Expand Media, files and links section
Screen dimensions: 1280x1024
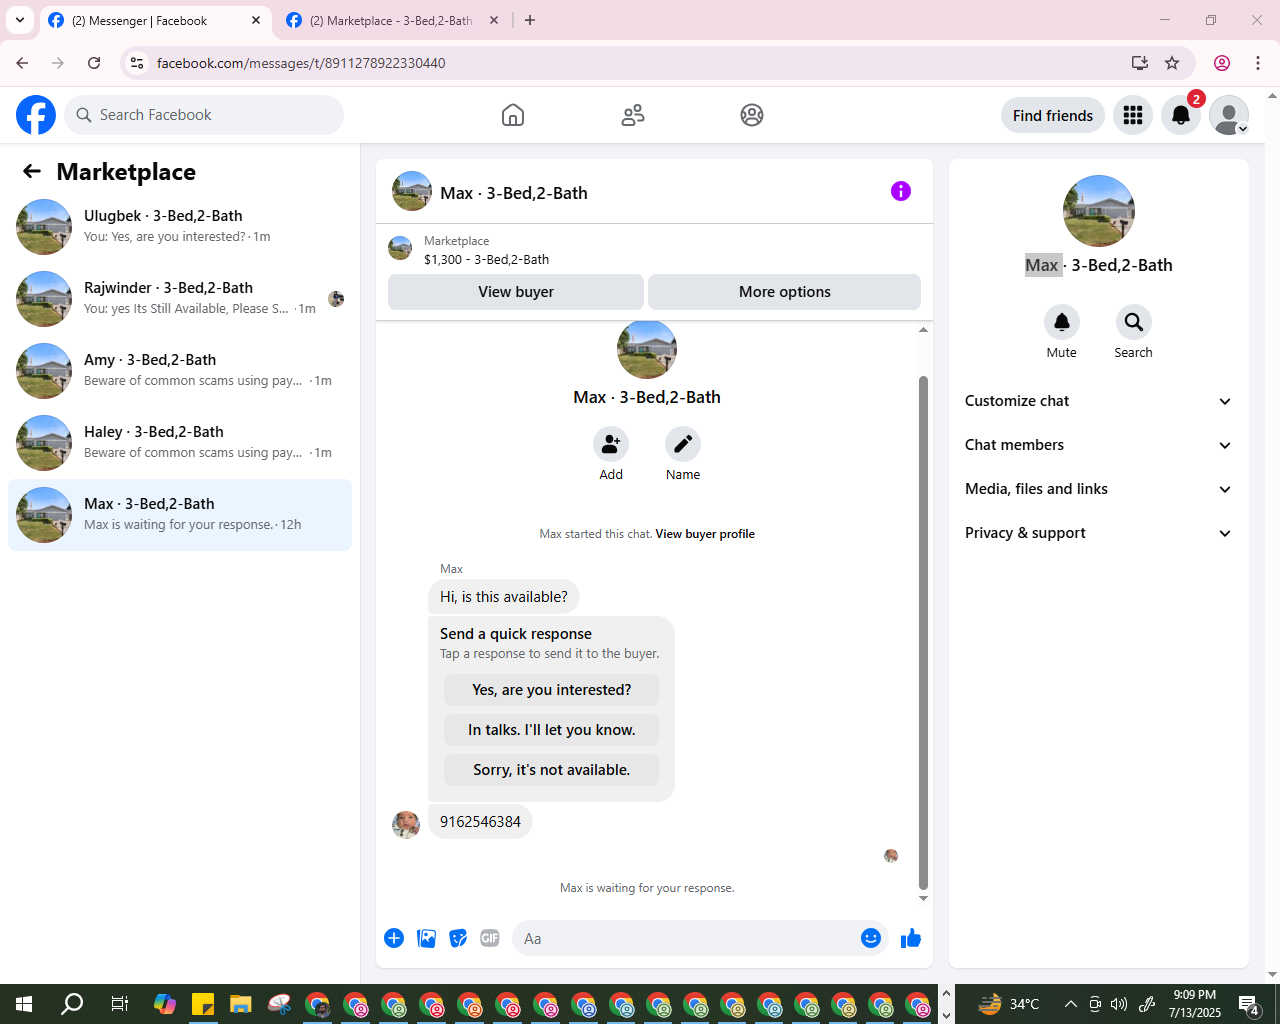(x=1099, y=489)
